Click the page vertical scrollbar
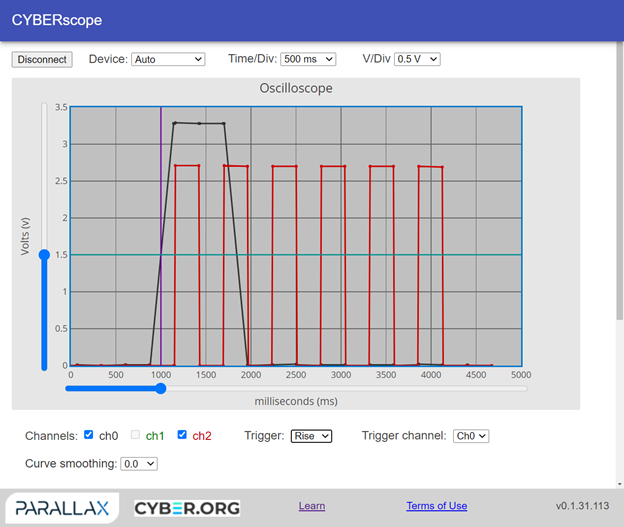Image resolution: width=624 pixels, height=527 pixels. [x=620, y=179]
